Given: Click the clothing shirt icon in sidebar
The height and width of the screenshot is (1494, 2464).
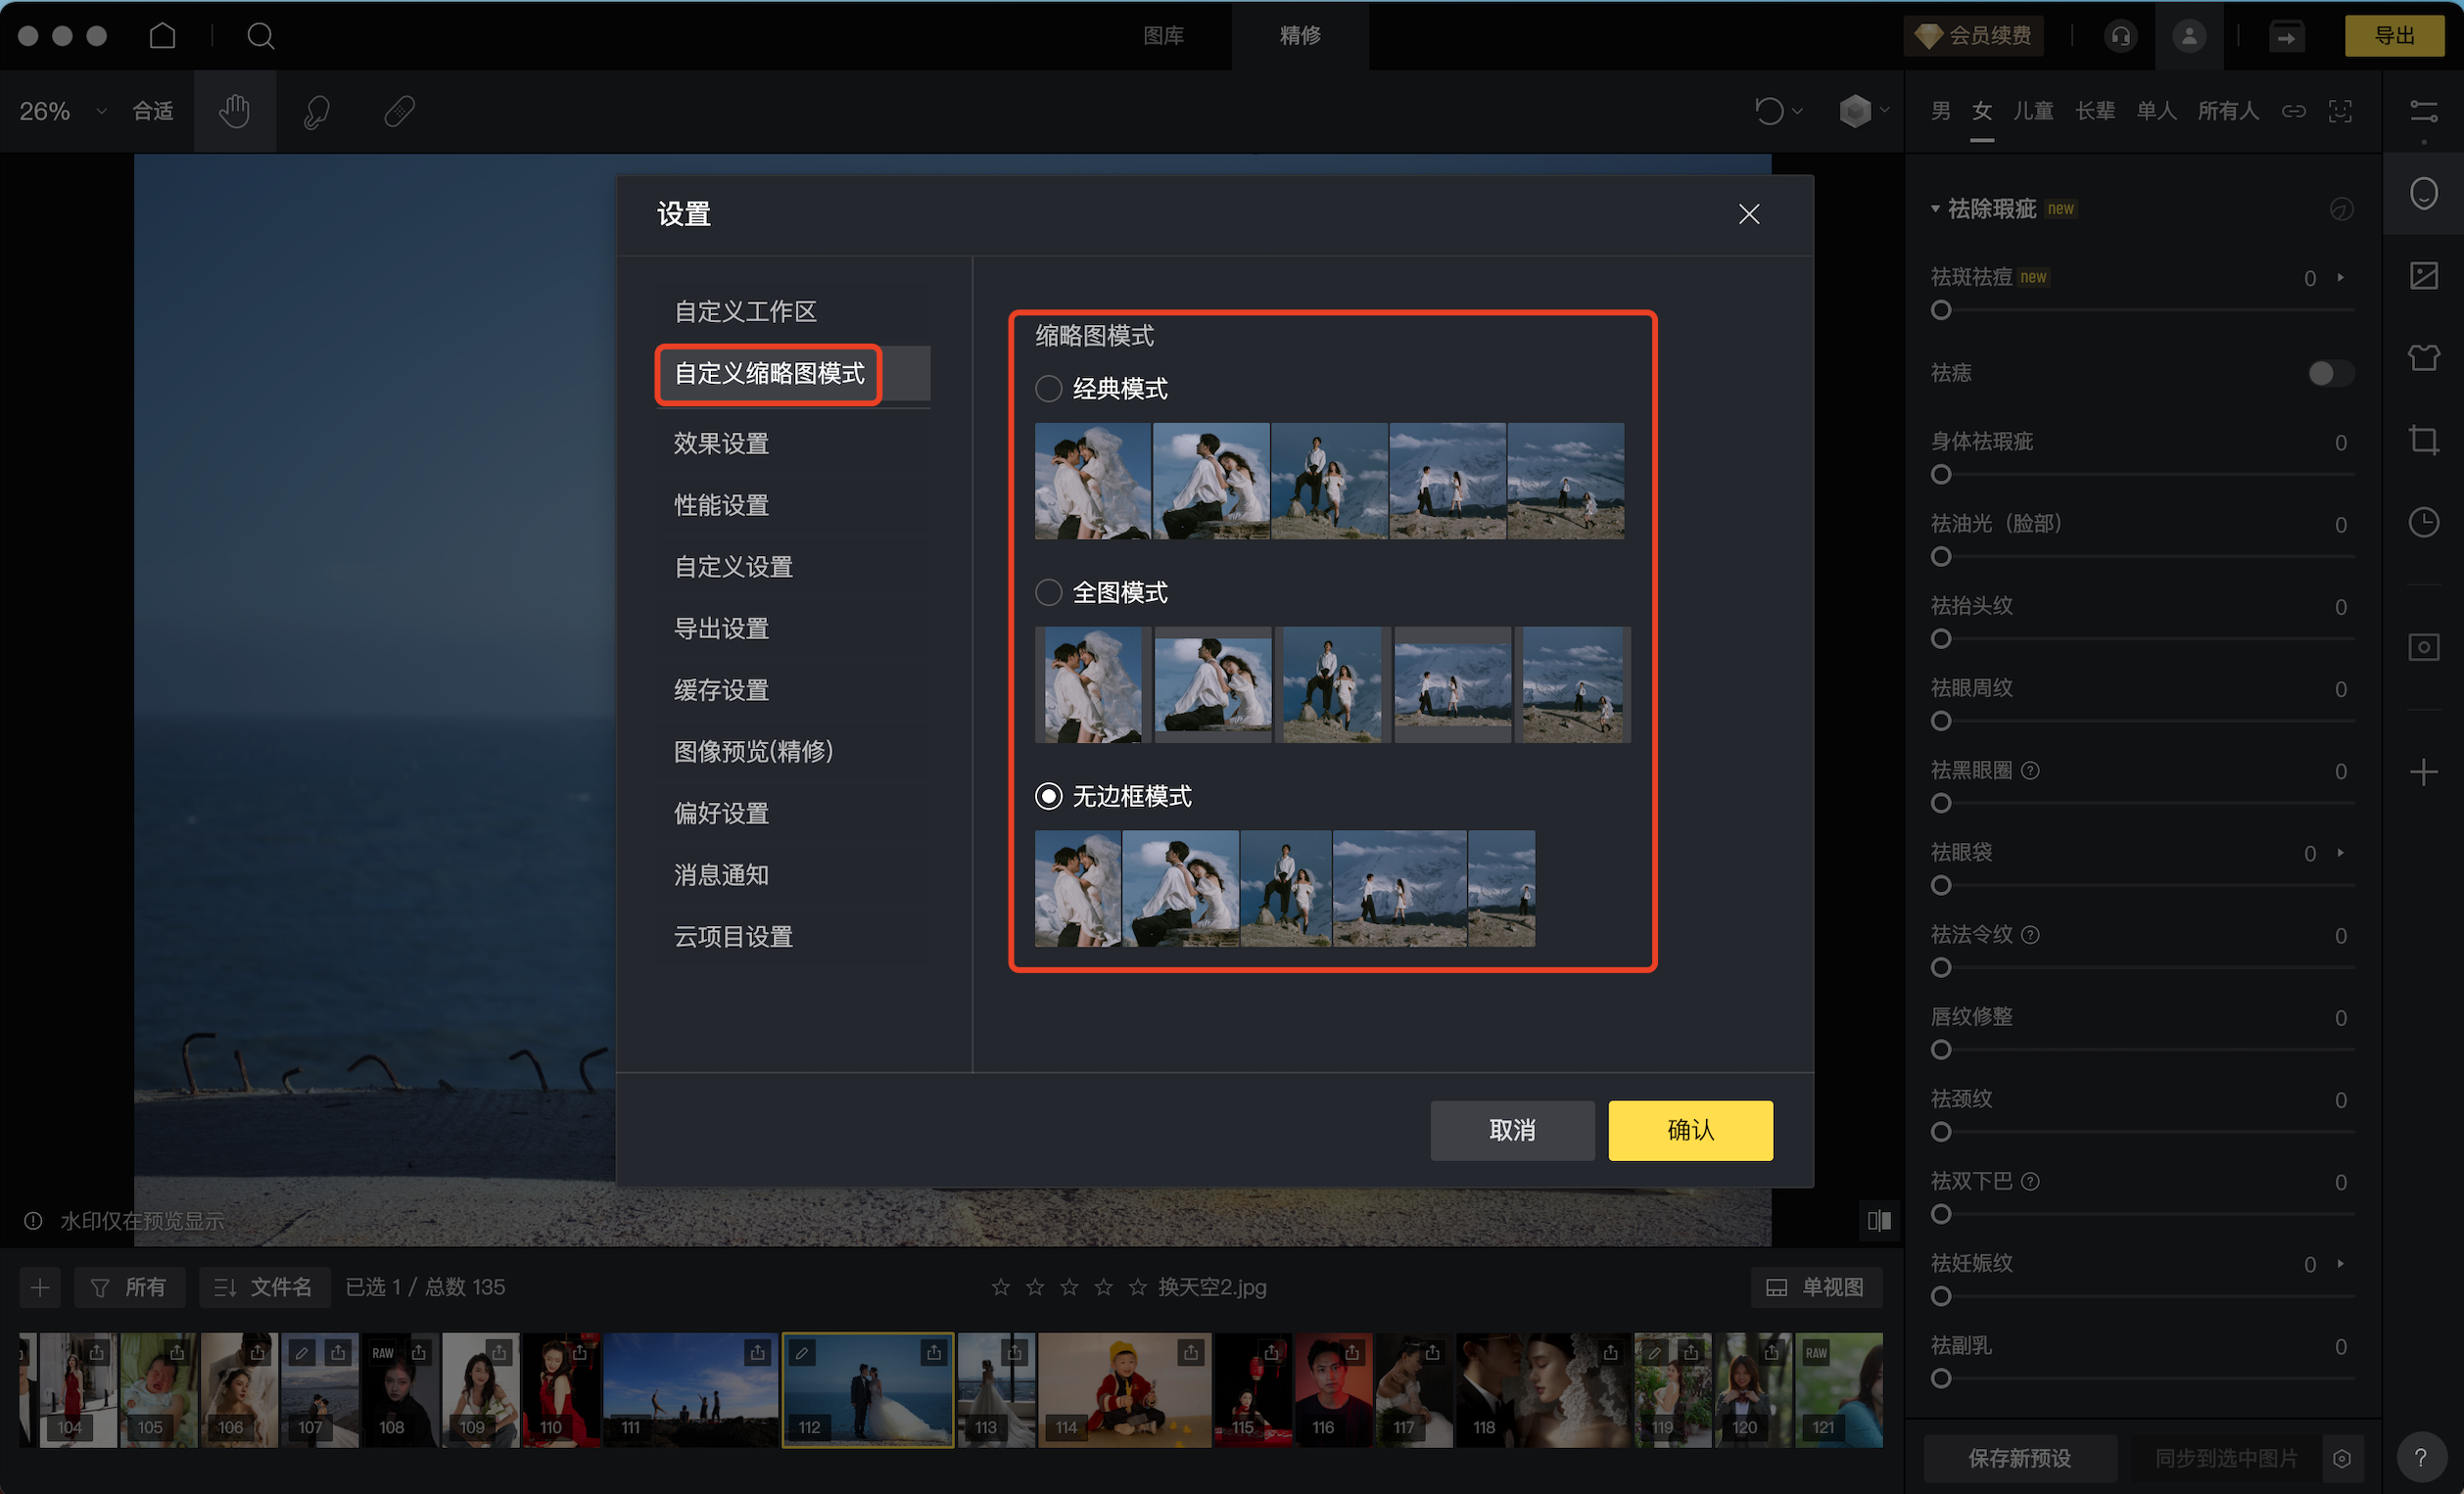Looking at the screenshot, I should pos(2423,357).
